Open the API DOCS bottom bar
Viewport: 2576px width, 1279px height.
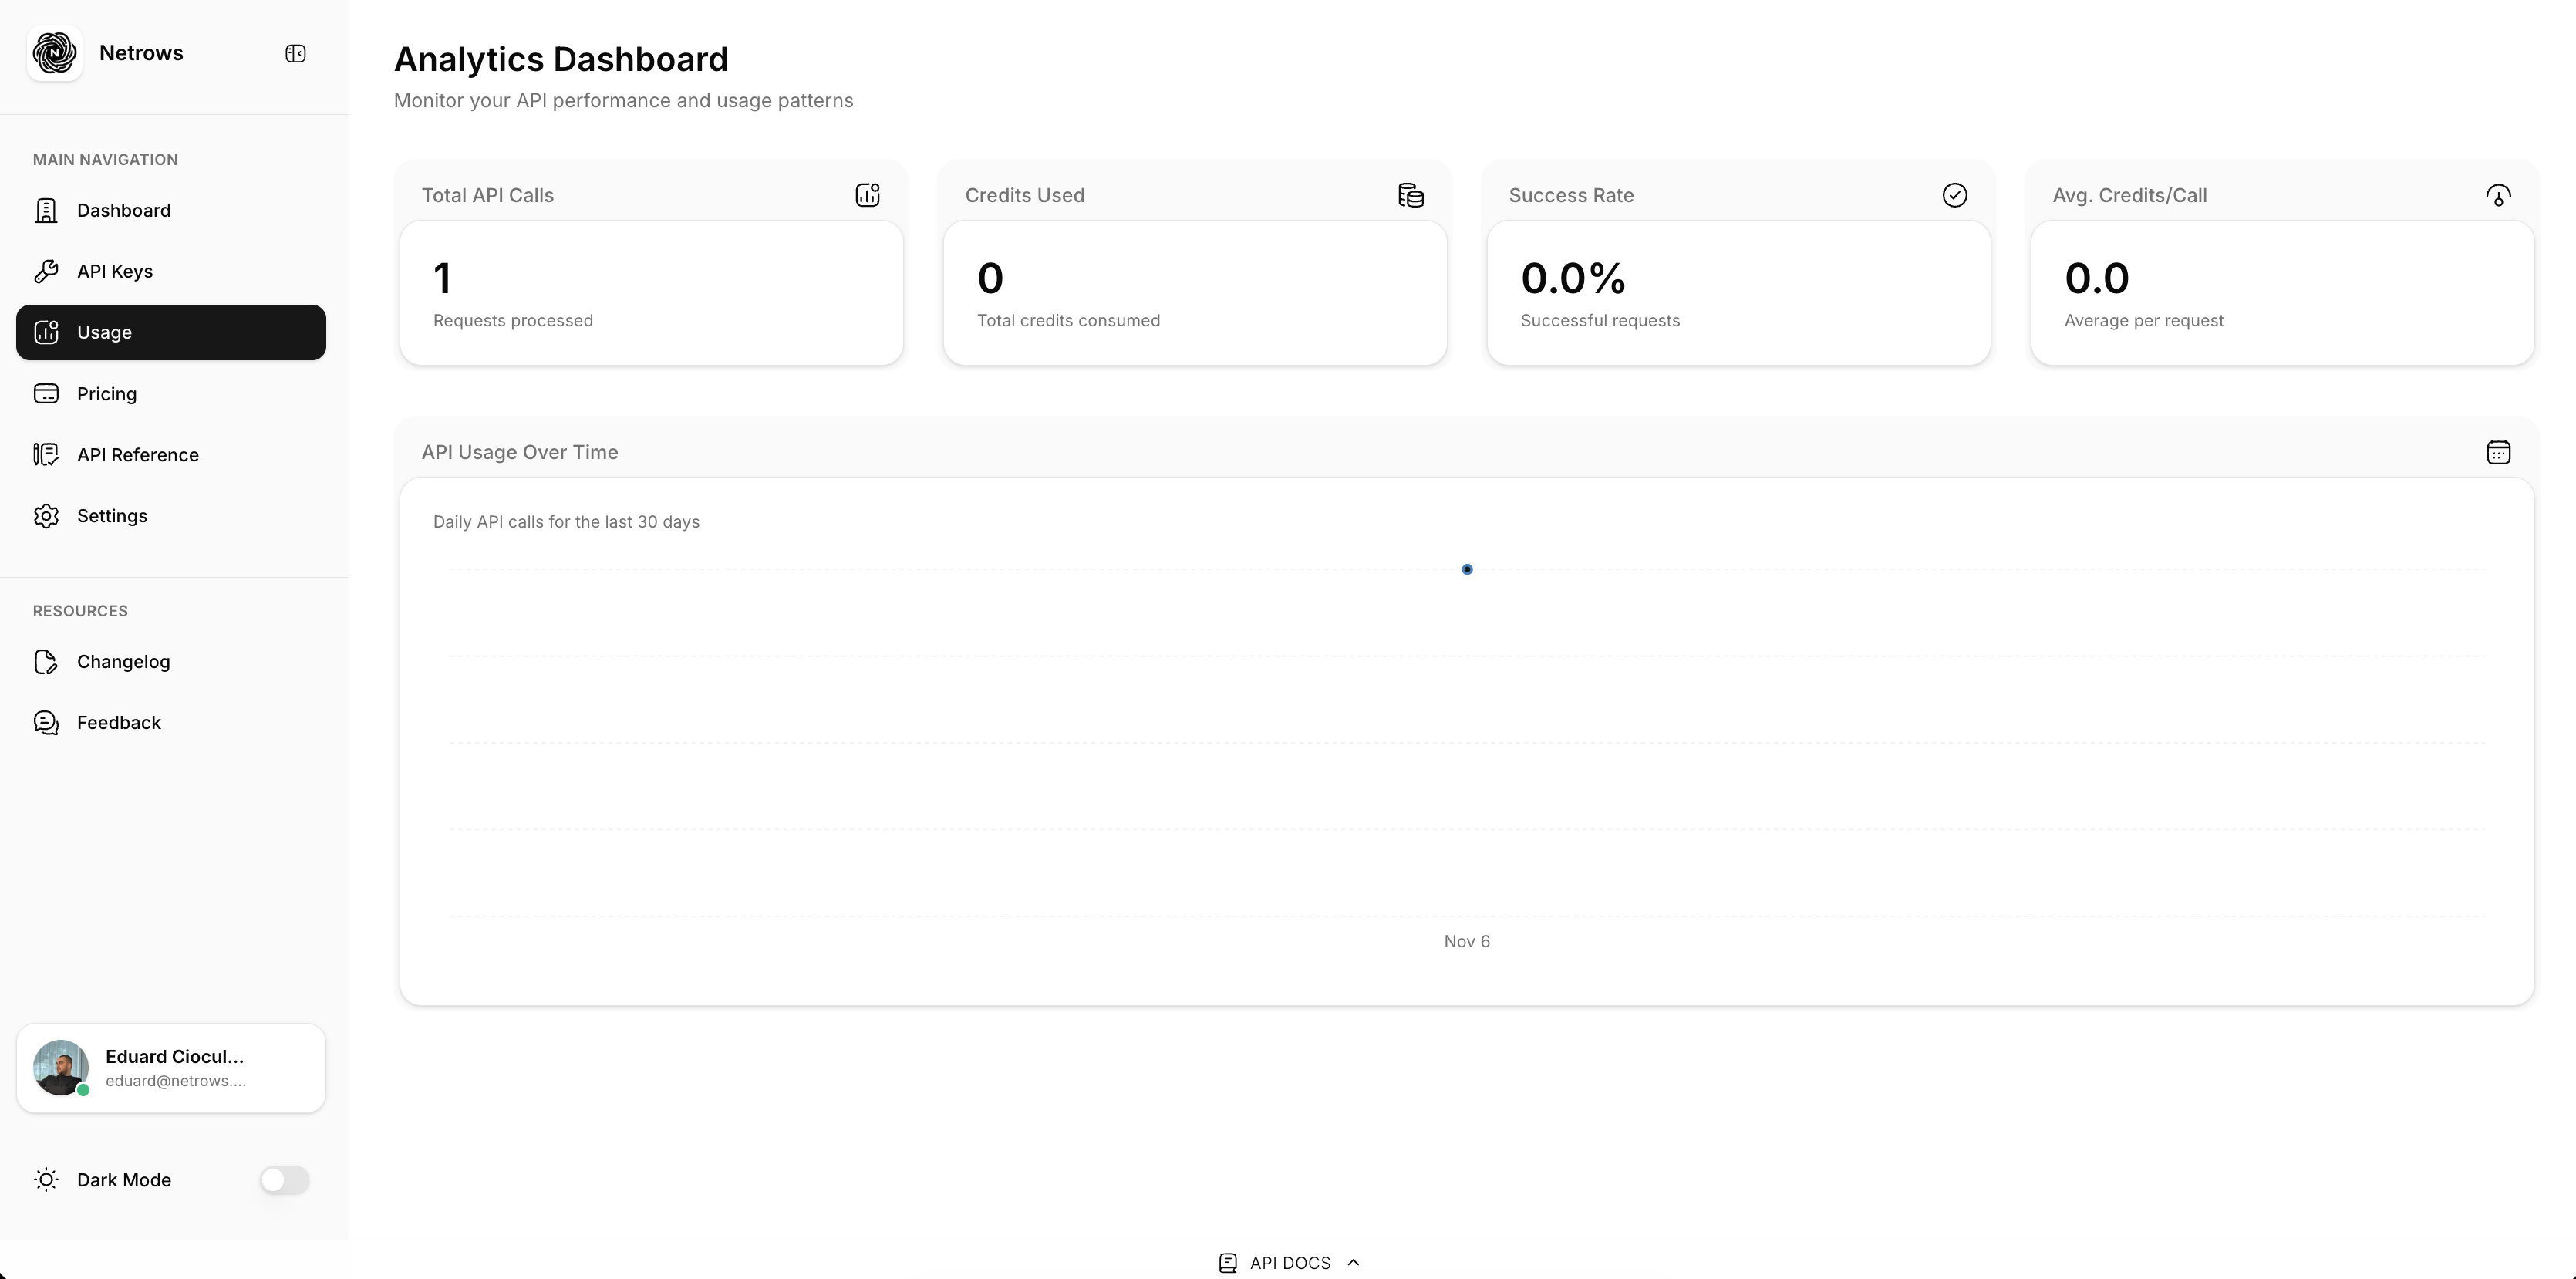1289,1262
